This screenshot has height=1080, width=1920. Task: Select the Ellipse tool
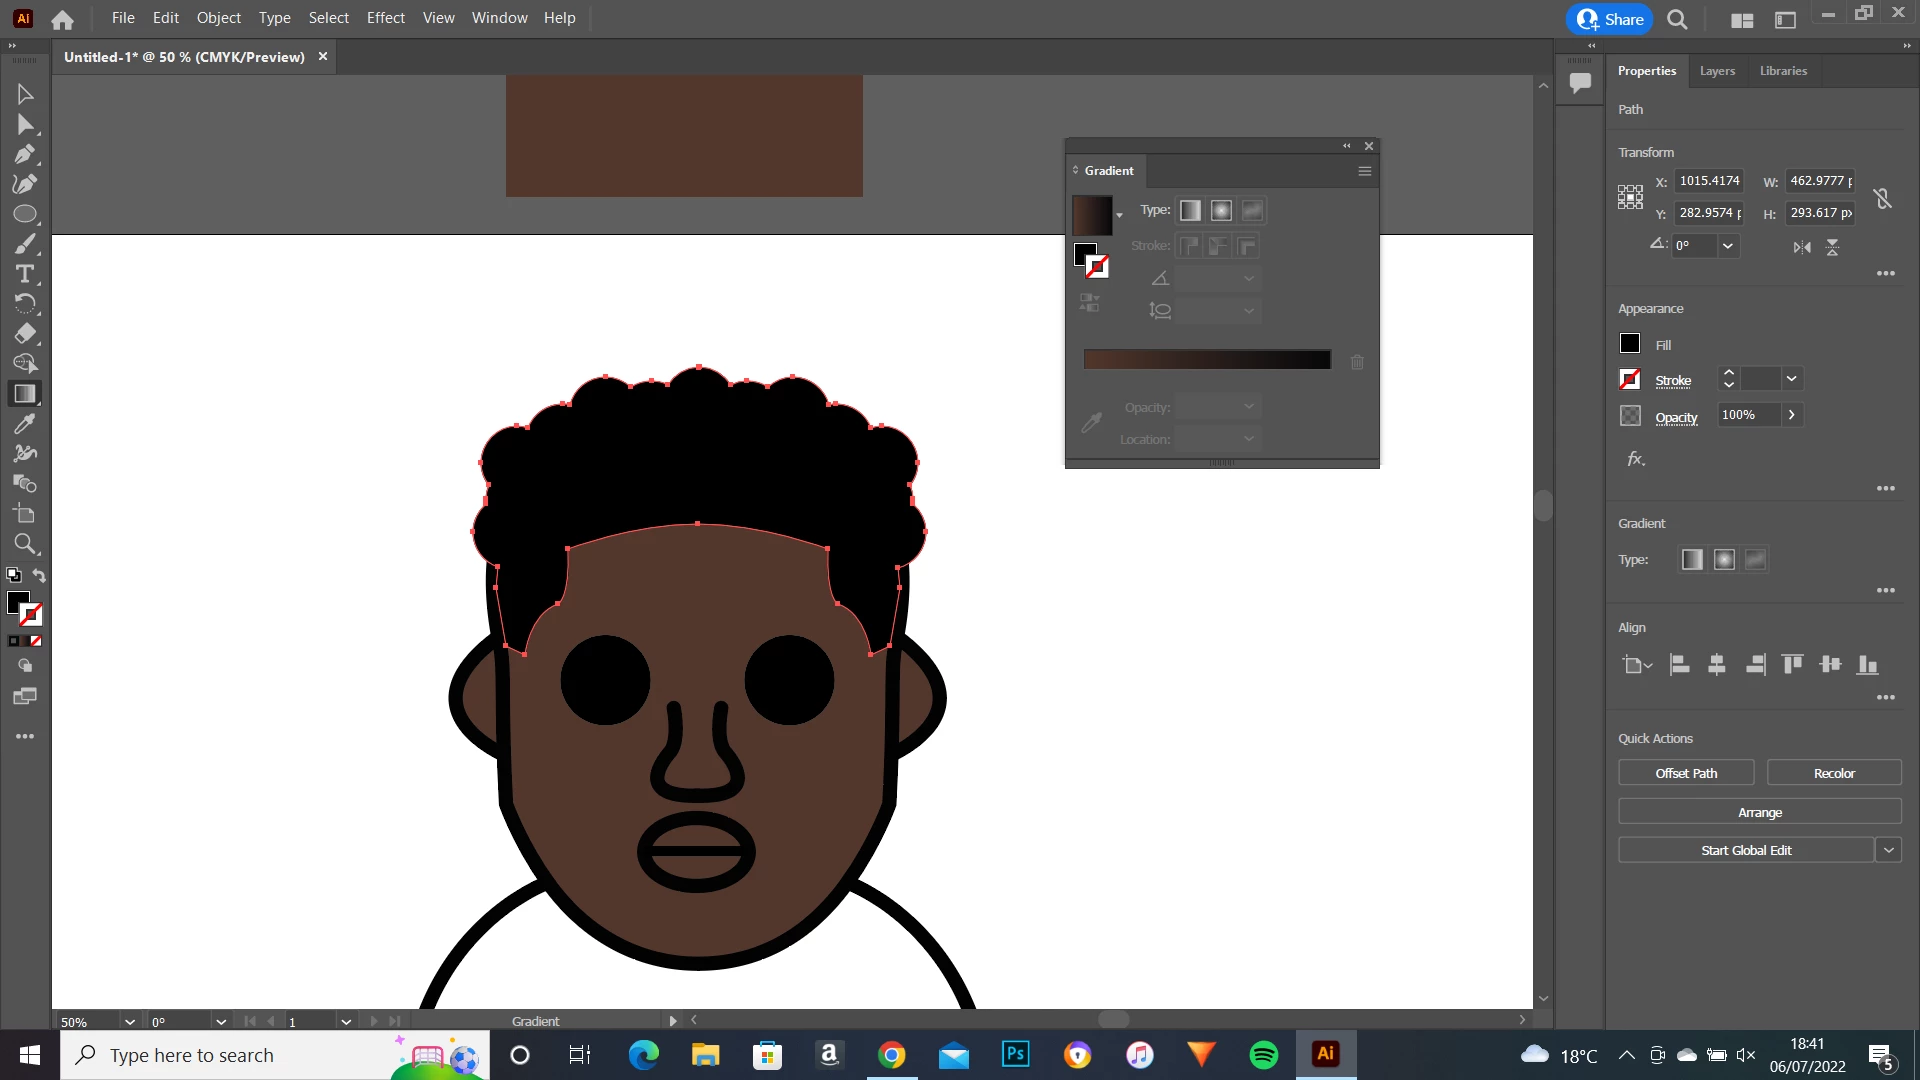pos(25,214)
